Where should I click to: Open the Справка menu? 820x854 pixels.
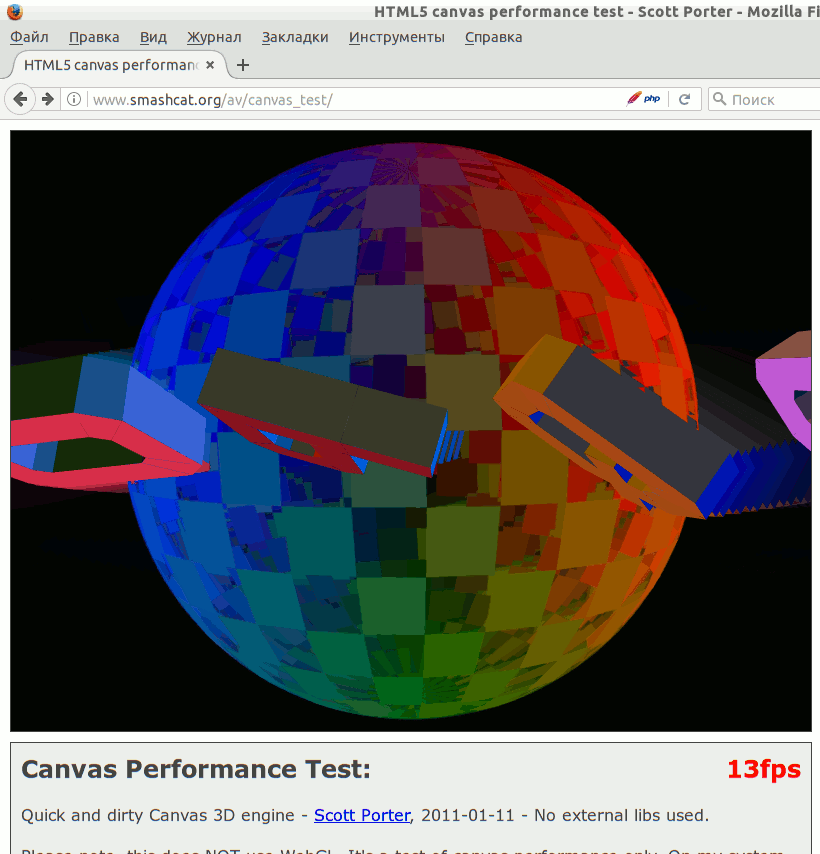click(x=493, y=37)
